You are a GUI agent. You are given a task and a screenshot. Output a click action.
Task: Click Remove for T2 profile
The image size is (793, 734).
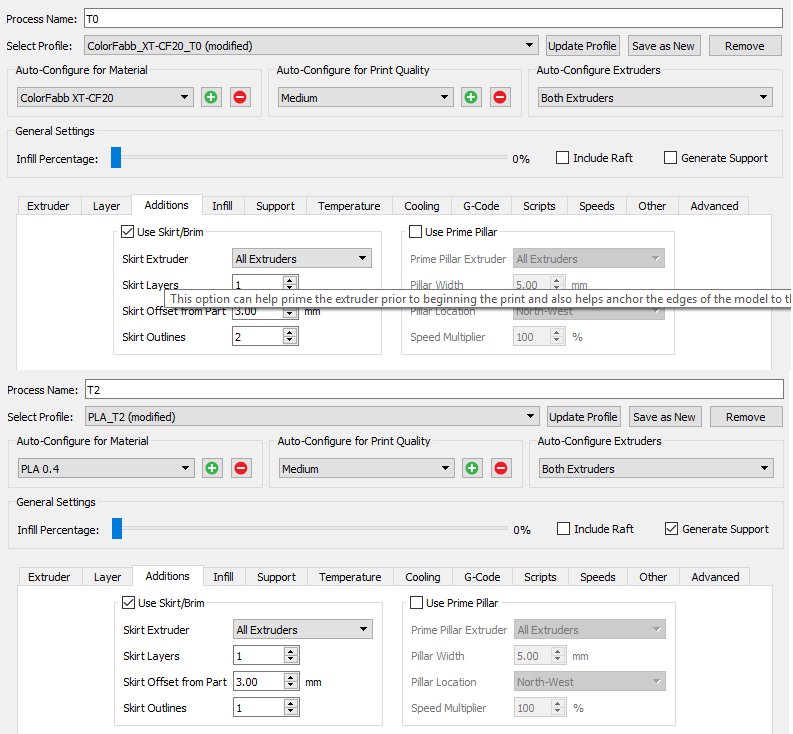[x=746, y=416]
